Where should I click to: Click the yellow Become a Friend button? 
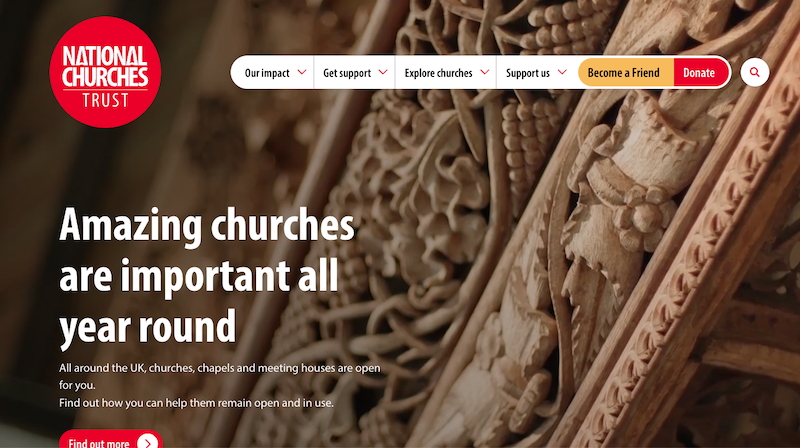(624, 73)
